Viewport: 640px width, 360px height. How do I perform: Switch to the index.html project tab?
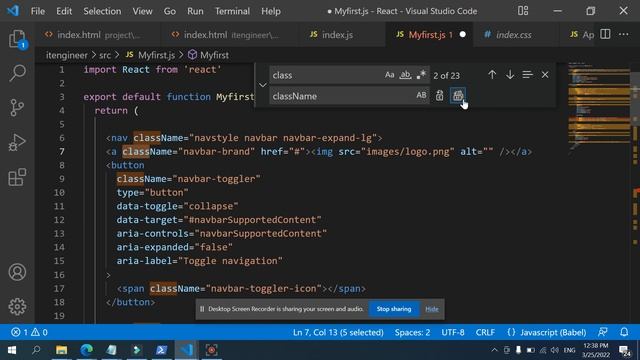97,35
